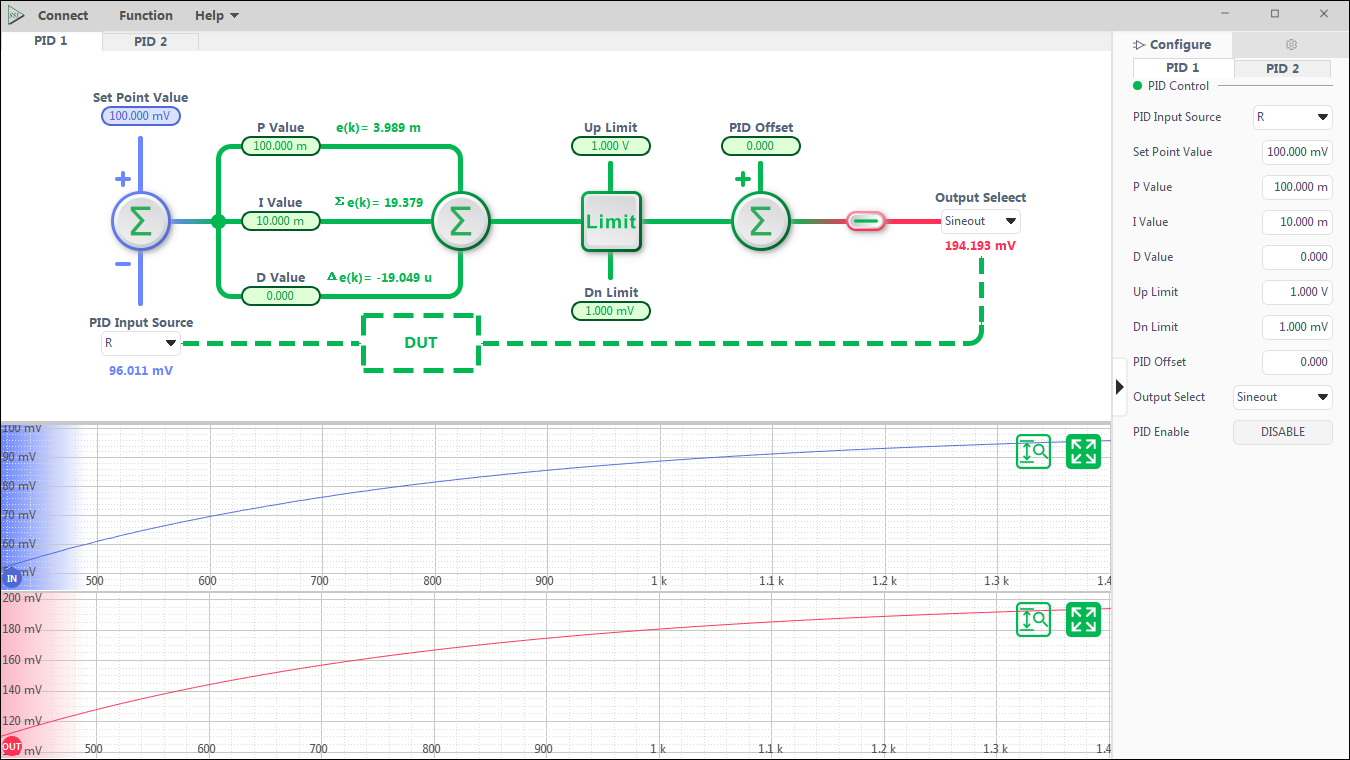Screen dimensions: 1350x760
Task: Click the blue set point summing junction
Action: pyautogui.click(x=141, y=221)
